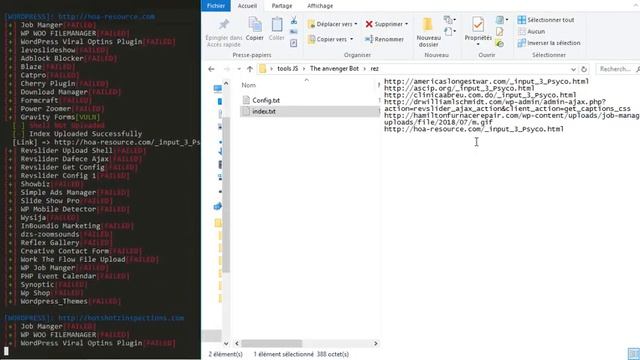Click the navigation pane vertical scrollbar
The height and width of the screenshot is (360, 640).
click(226, 195)
